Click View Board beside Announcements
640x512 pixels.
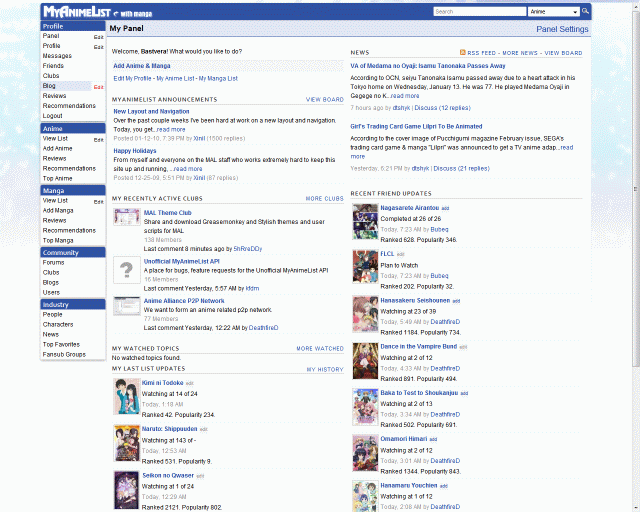pos(324,99)
